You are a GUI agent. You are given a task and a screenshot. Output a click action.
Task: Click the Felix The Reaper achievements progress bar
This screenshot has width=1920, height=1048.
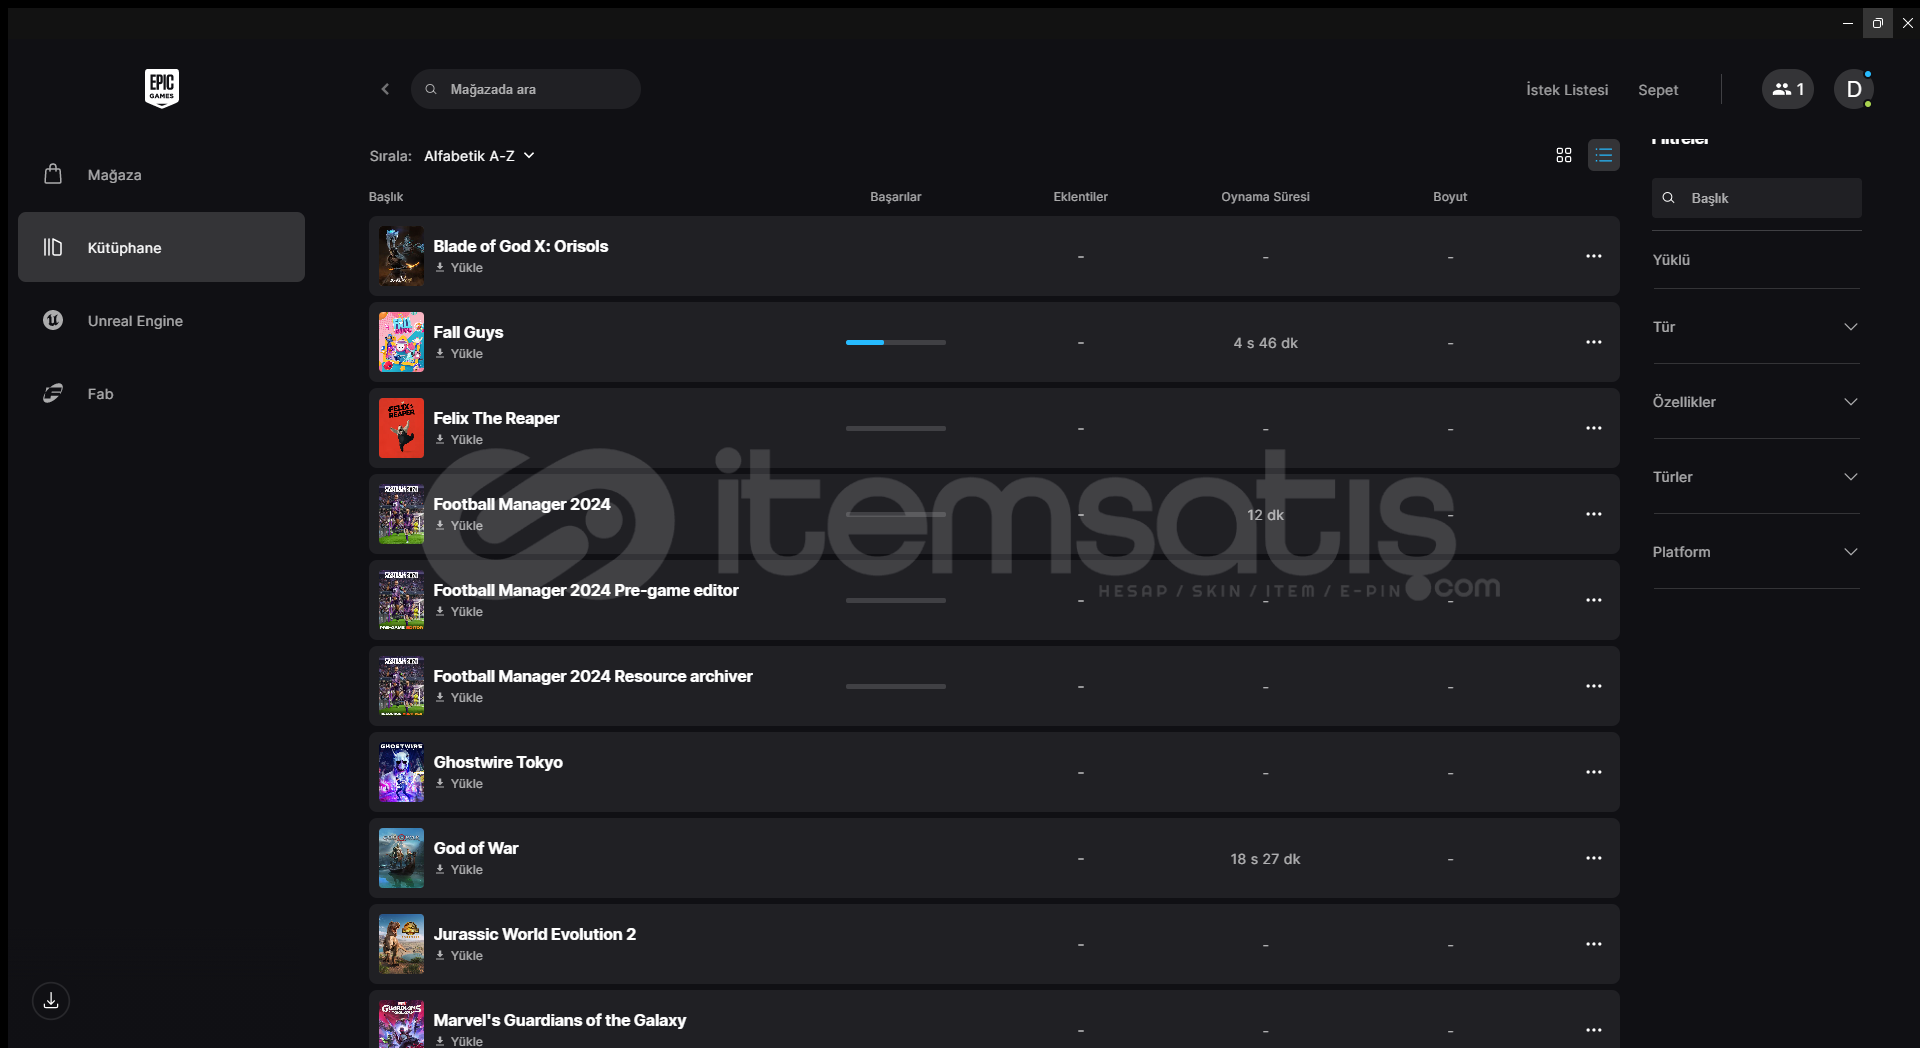coord(896,428)
